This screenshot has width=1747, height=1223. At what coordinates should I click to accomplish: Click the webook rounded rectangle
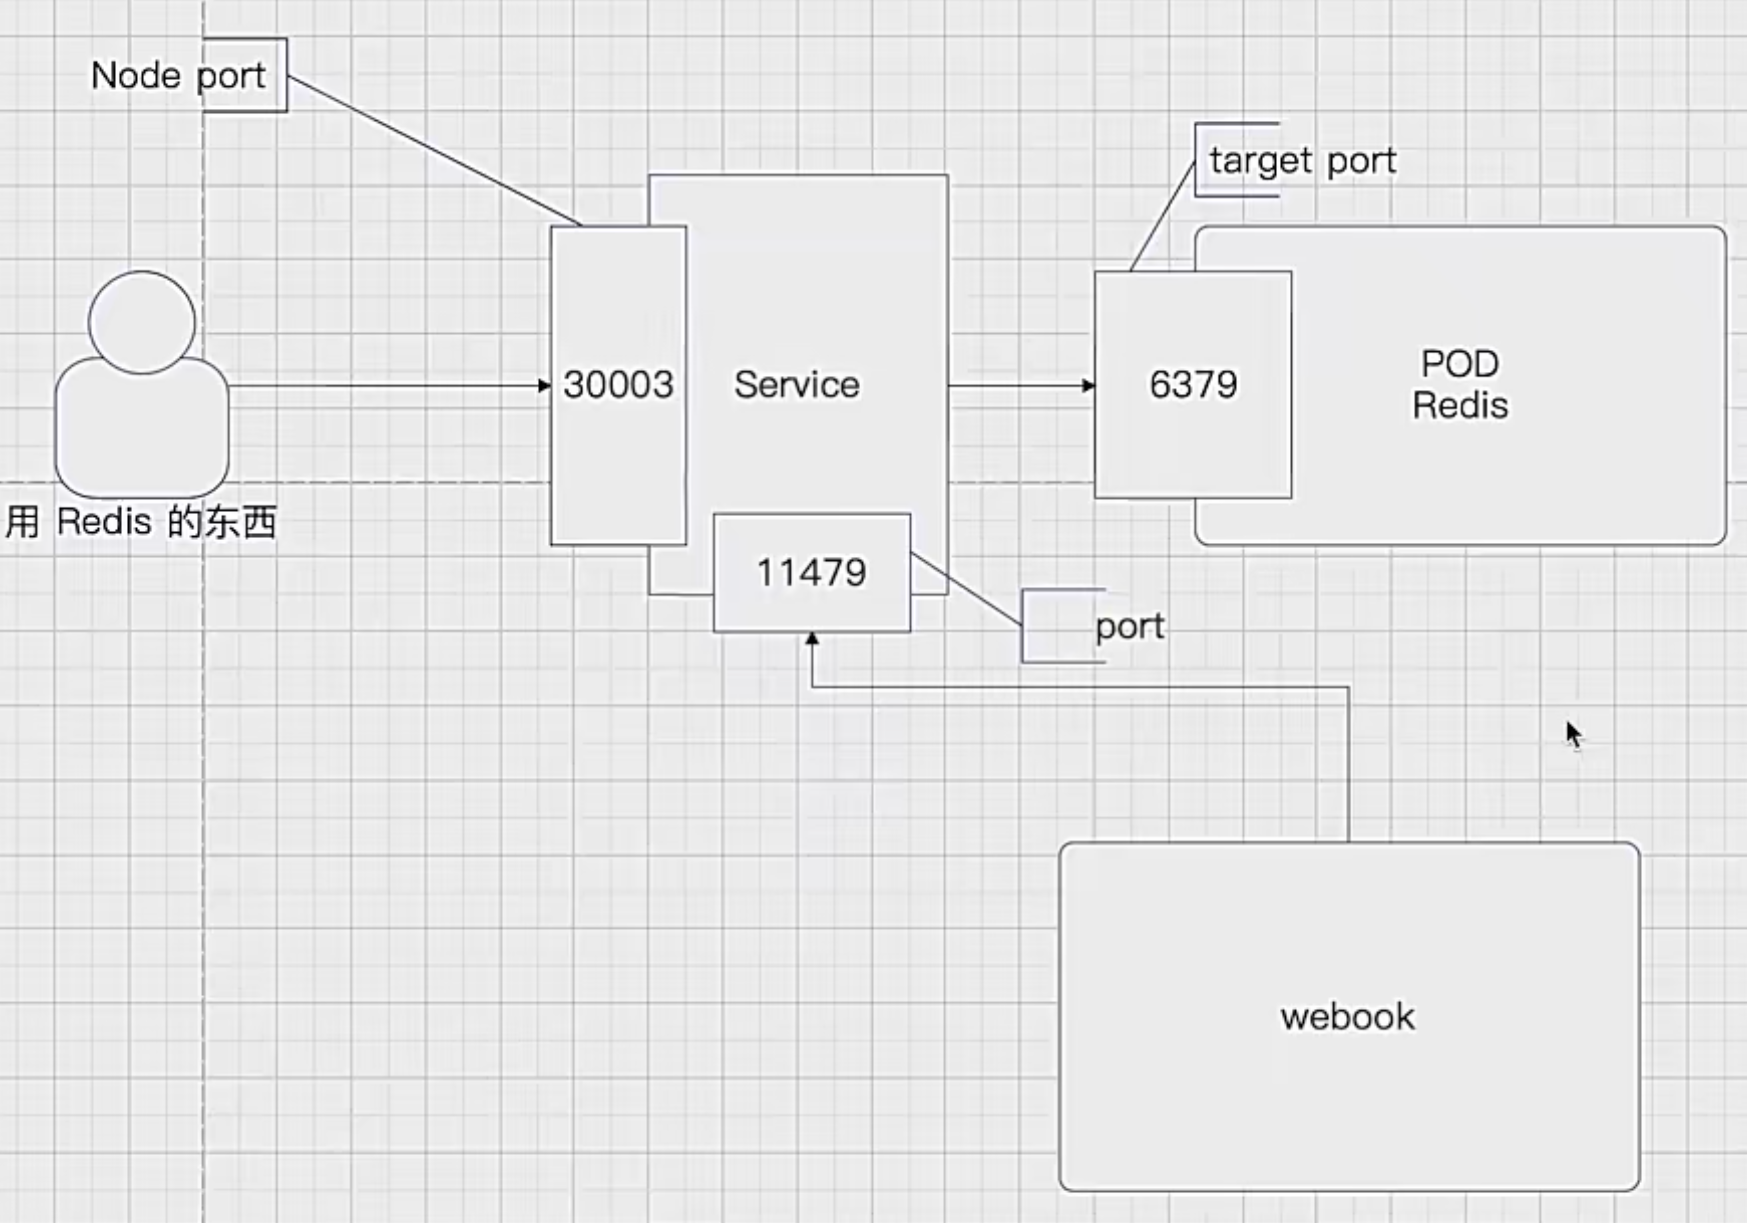tap(1348, 1016)
